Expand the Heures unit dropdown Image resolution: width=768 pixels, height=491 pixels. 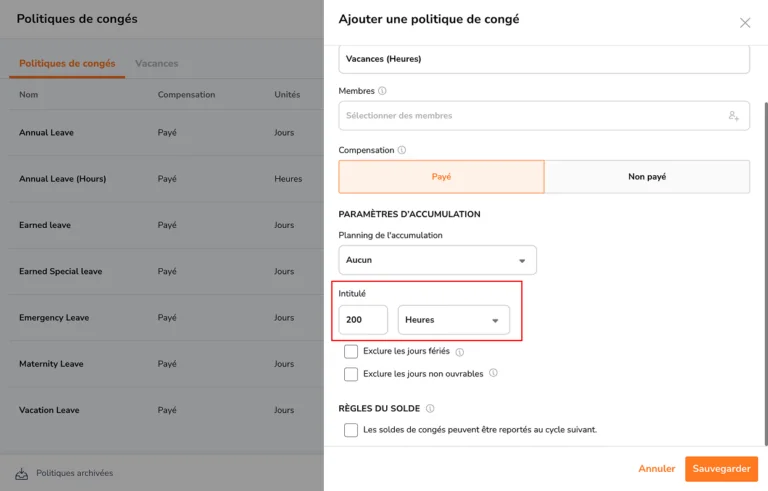pyautogui.click(x=453, y=320)
